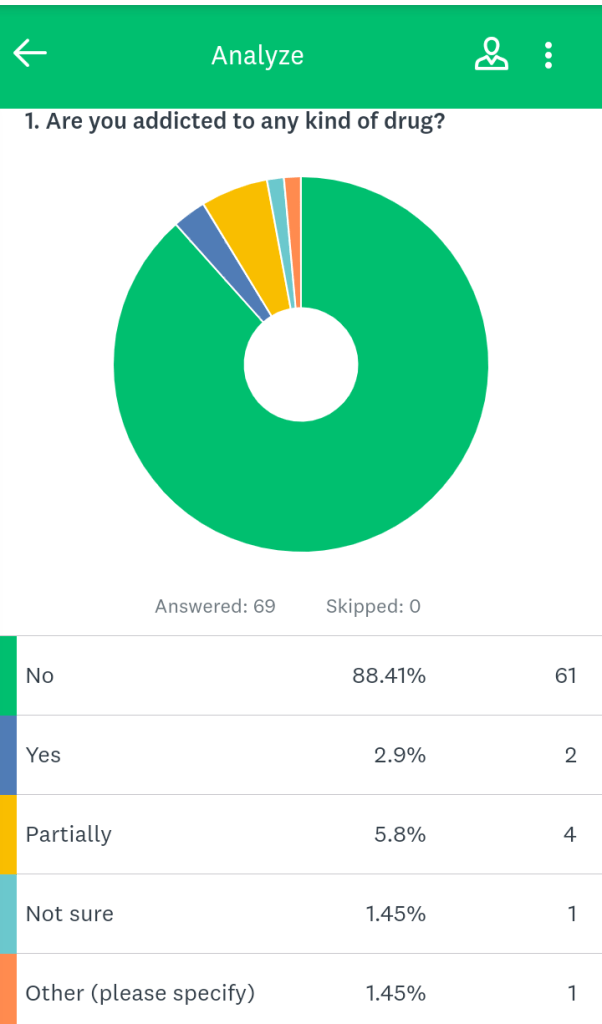Click the question 1 title text
The width and height of the screenshot is (602, 1024).
tap(235, 123)
